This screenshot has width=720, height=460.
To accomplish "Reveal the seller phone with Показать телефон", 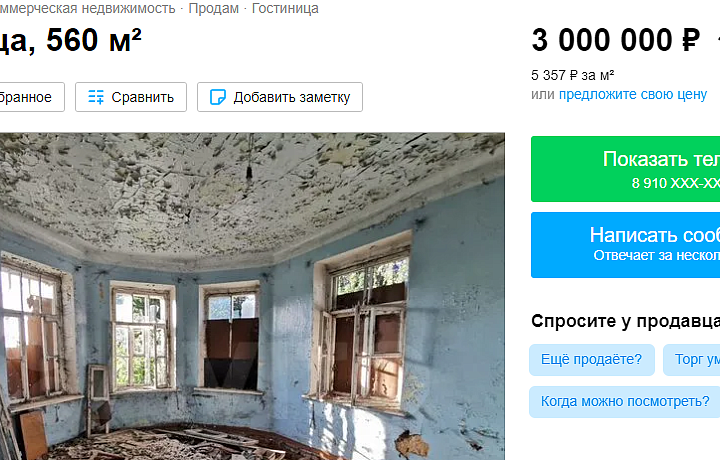I will coord(625,169).
